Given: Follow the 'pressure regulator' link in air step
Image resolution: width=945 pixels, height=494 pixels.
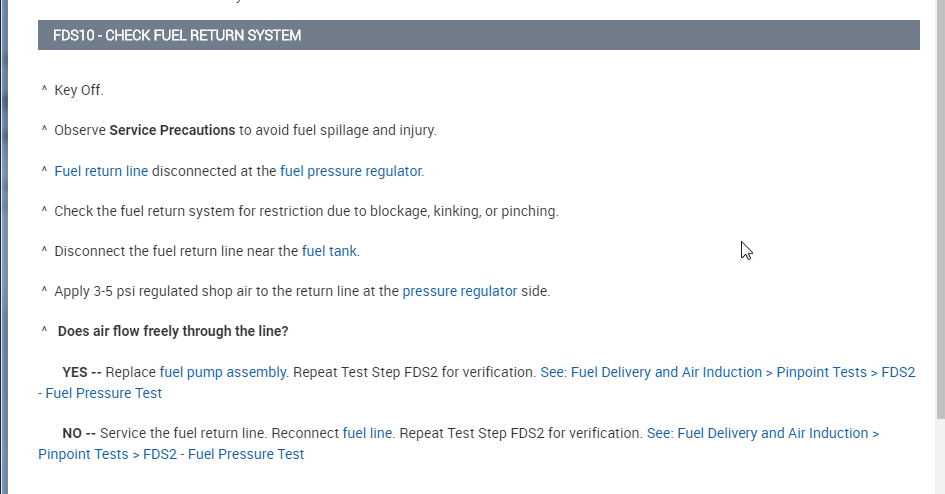Looking at the screenshot, I should [459, 291].
